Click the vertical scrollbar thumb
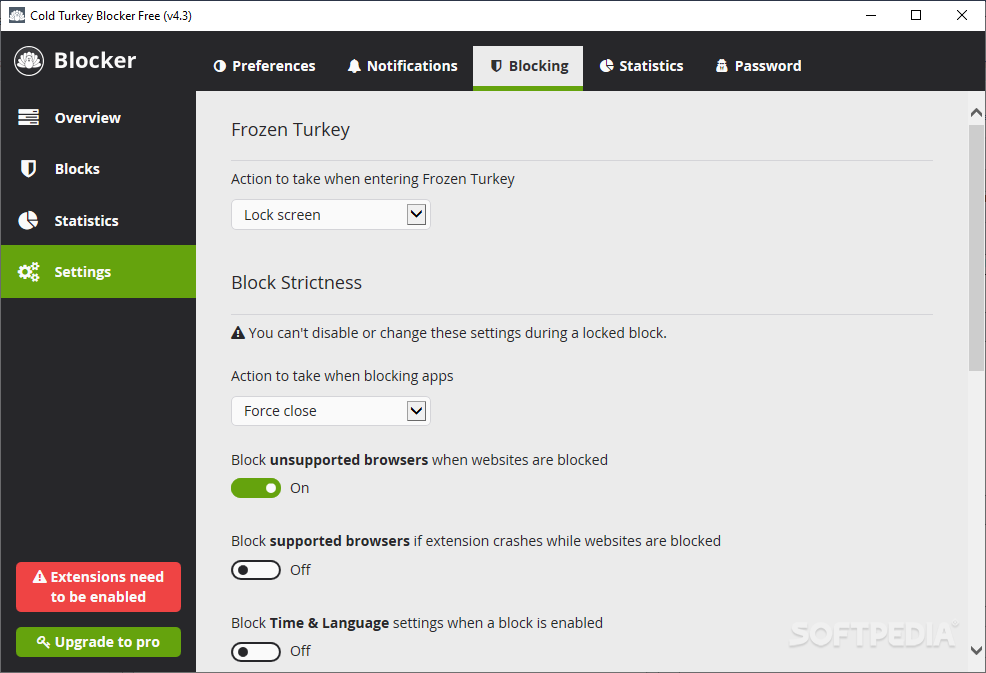 (976, 248)
